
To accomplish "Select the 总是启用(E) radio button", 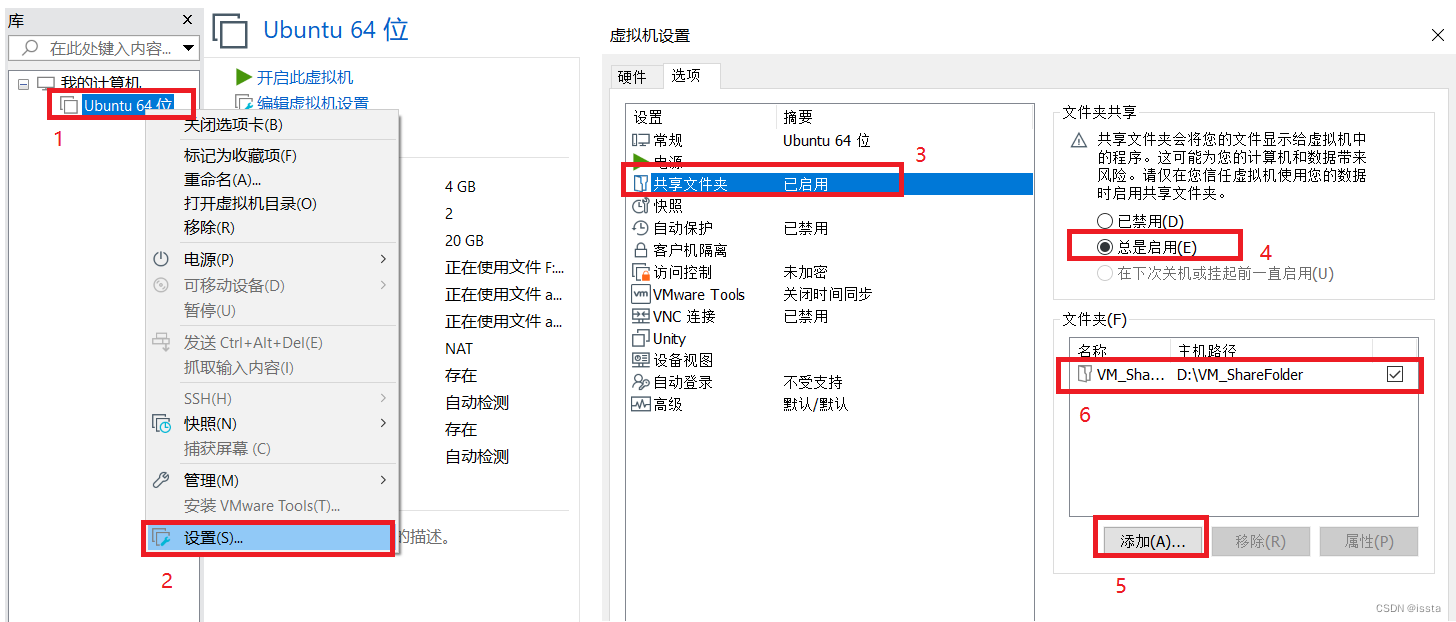I will click(x=1105, y=247).
